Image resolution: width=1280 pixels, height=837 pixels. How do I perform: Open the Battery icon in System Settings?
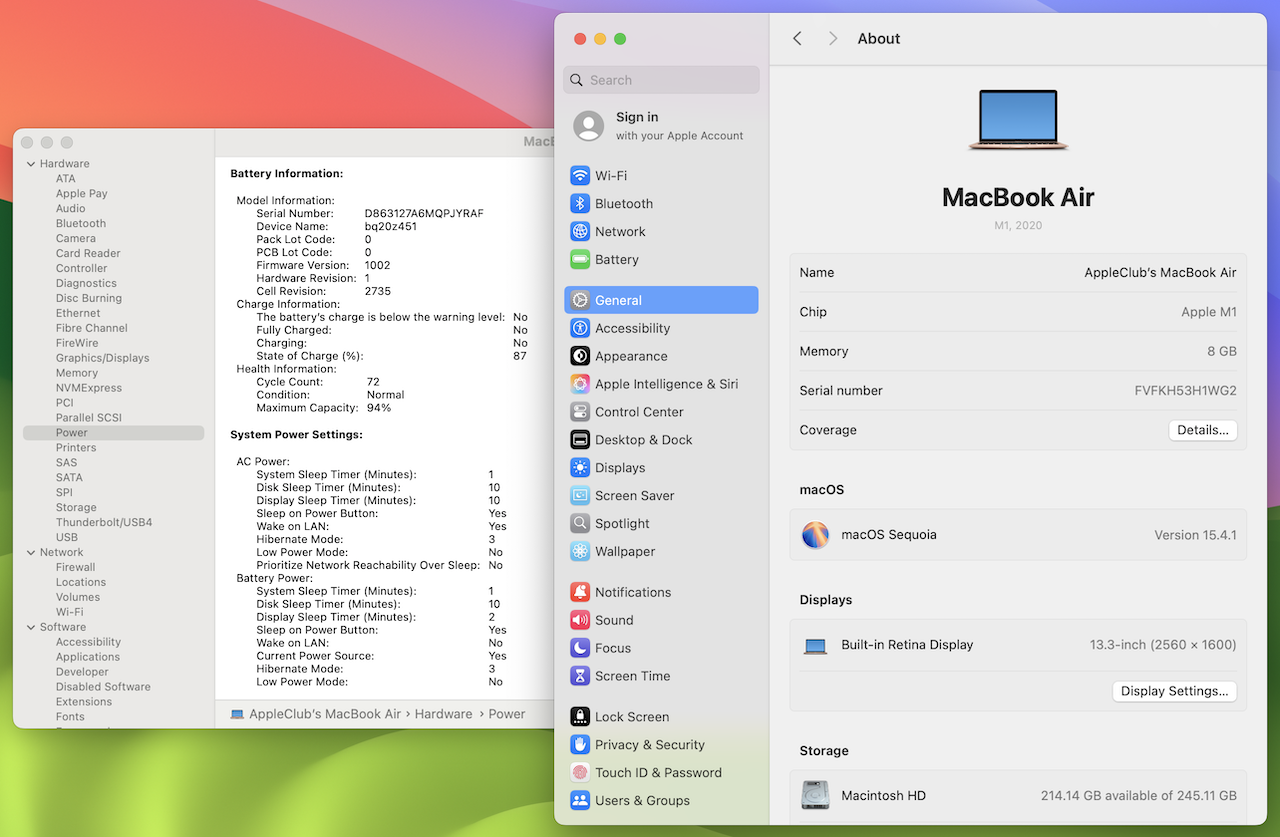pyautogui.click(x=580, y=260)
